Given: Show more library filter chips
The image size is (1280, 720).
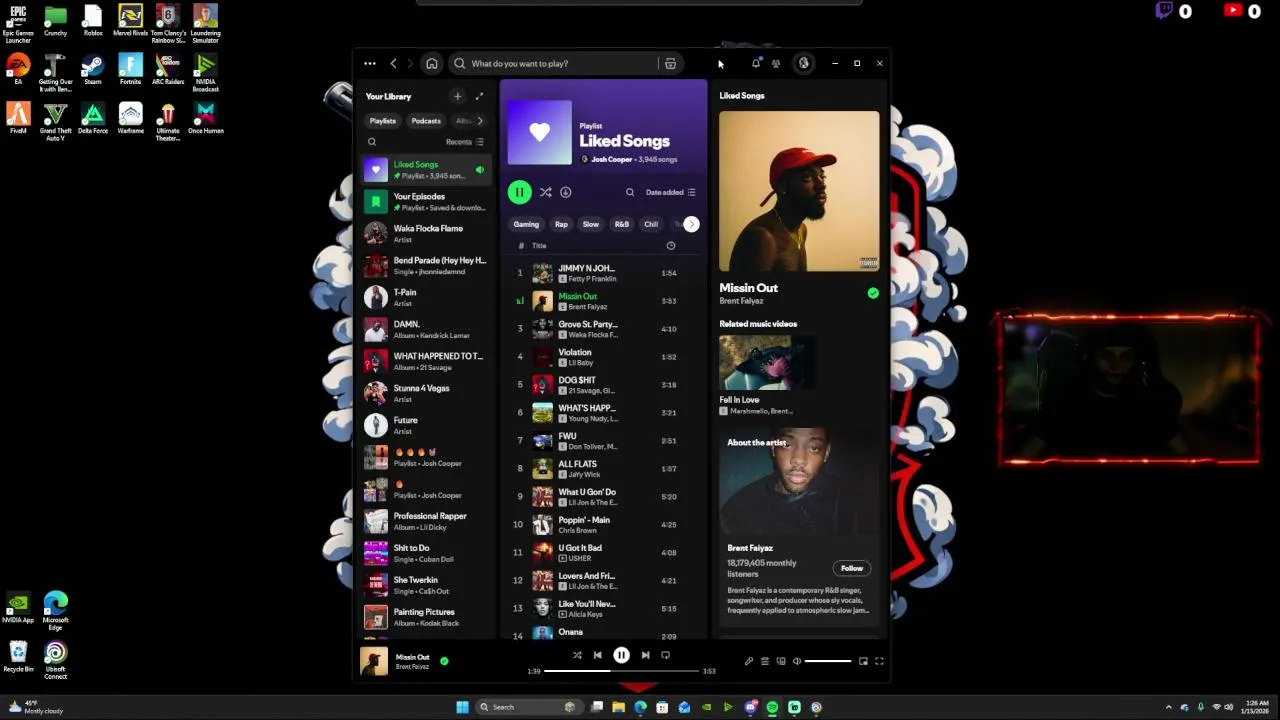Looking at the screenshot, I should pos(479,121).
